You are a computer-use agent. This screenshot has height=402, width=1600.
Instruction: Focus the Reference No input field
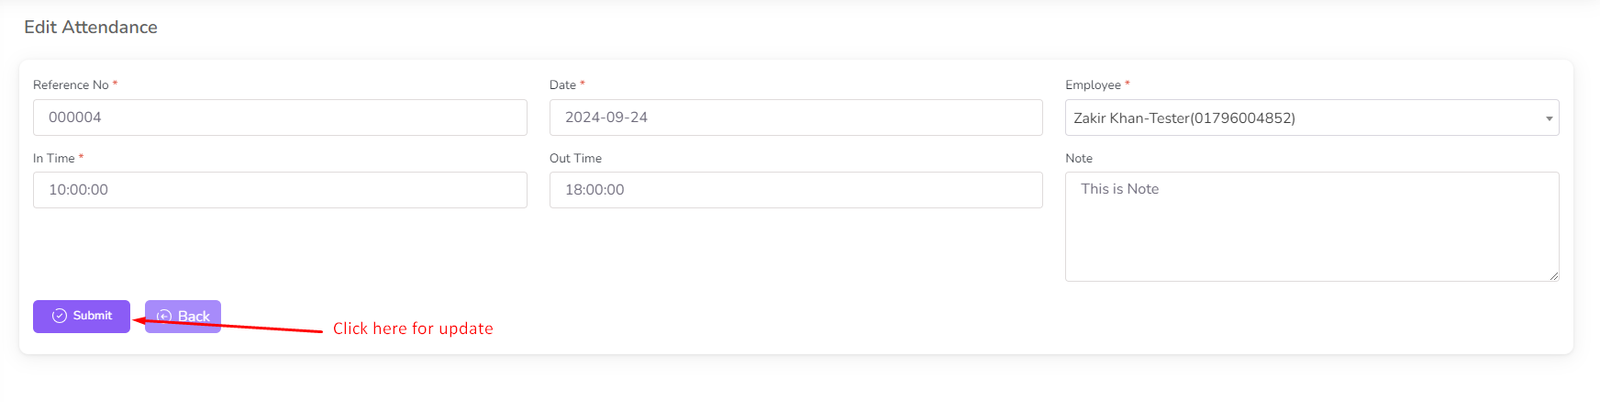coord(280,117)
